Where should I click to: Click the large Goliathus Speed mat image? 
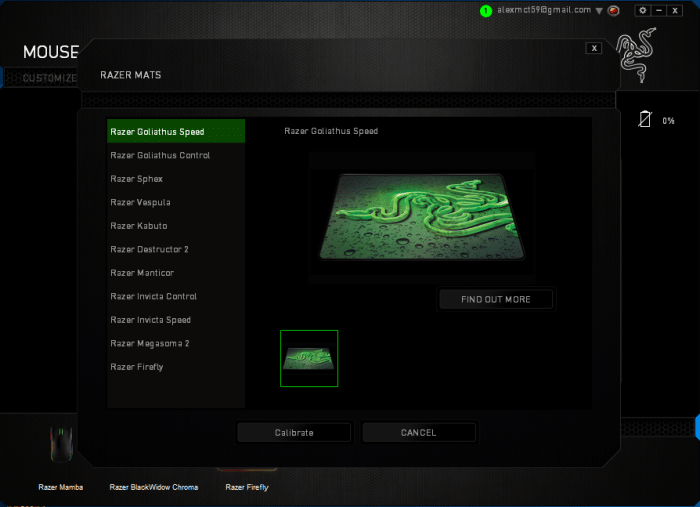422,217
